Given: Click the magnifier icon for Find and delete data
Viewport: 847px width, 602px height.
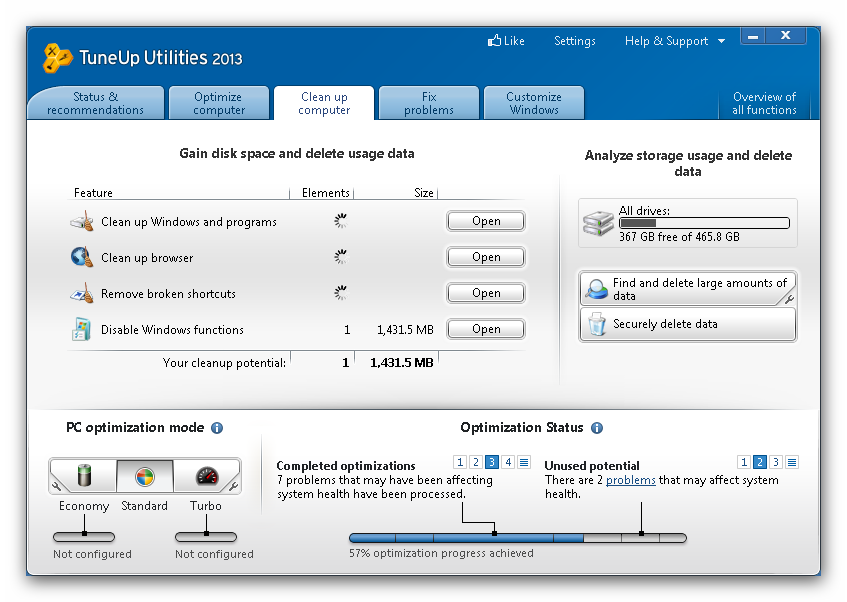Looking at the screenshot, I should 597,289.
